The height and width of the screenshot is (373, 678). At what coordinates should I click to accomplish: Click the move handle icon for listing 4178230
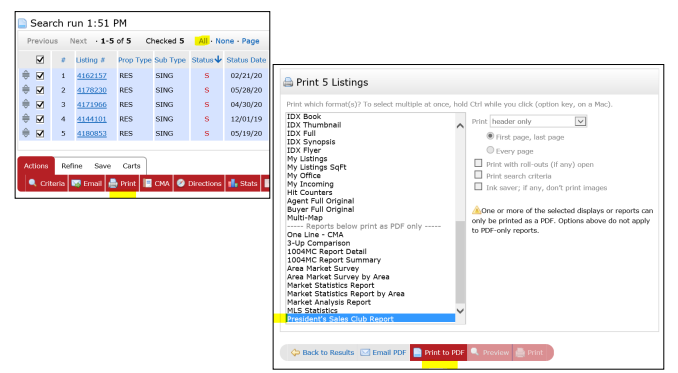tap(26, 89)
